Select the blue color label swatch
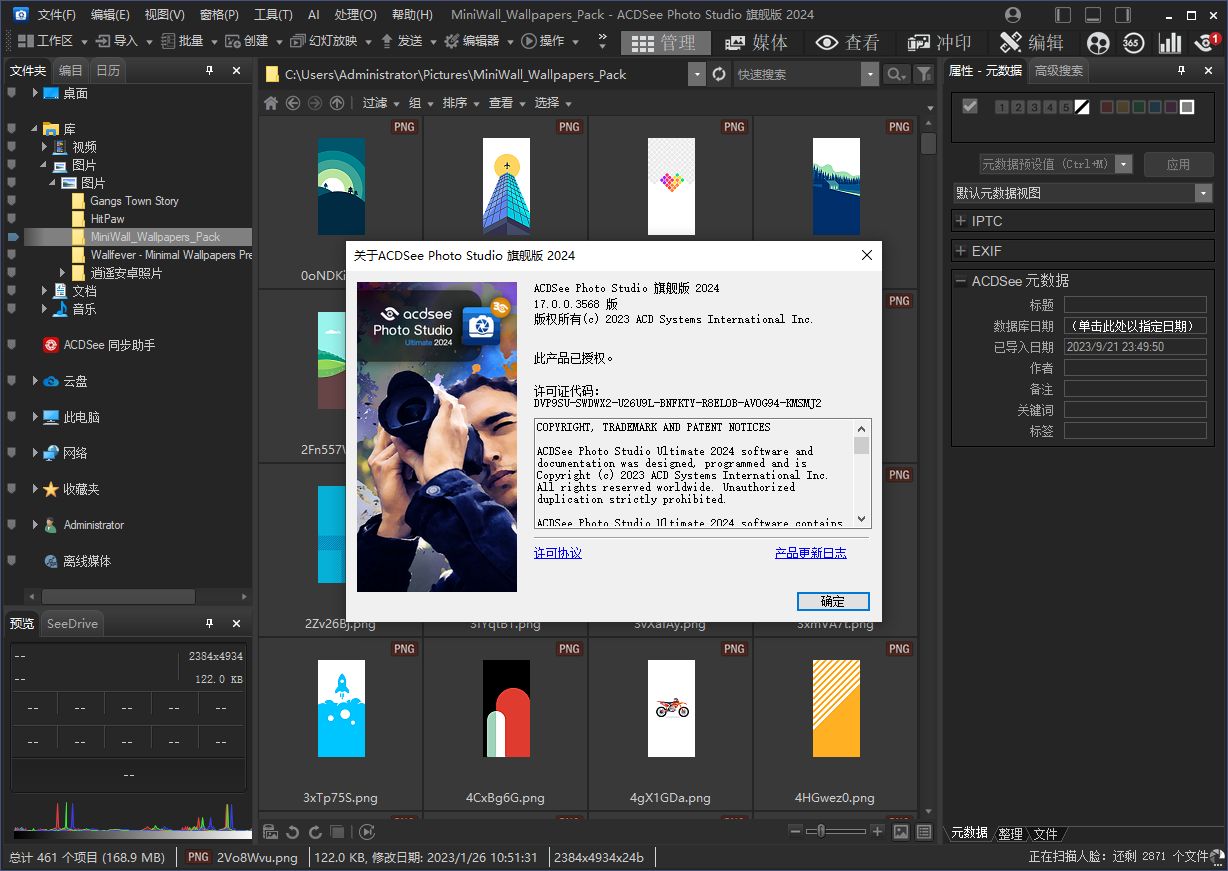 click(1155, 107)
